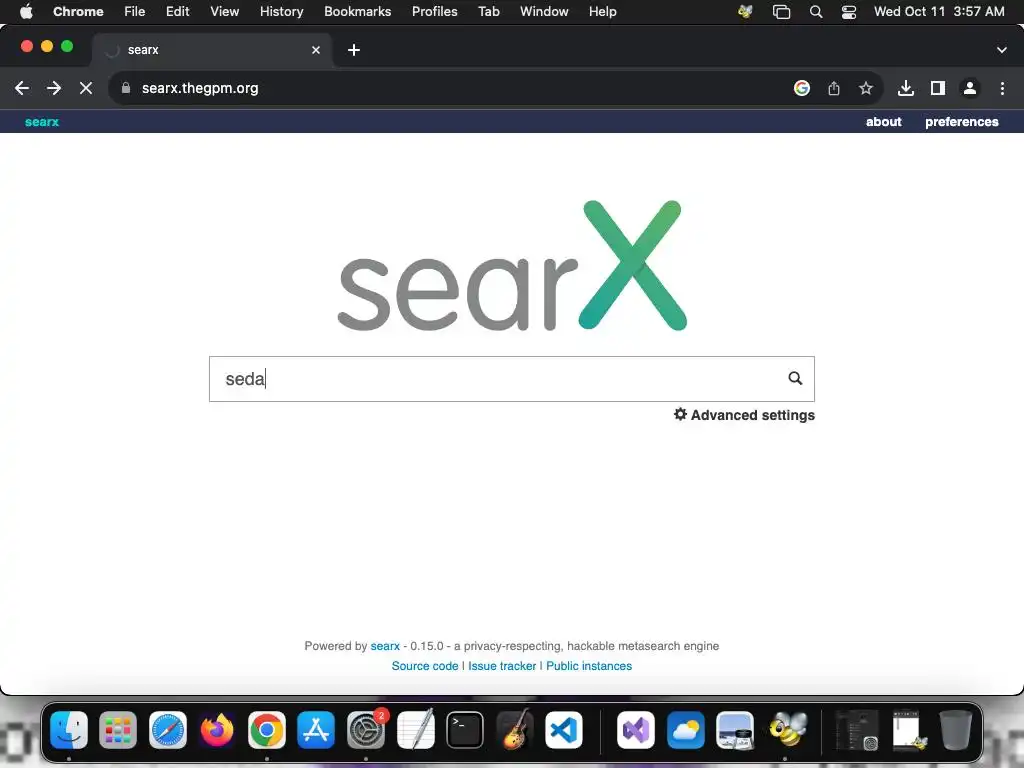Open the Edit menu
The image size is (1024, 768).
[178, 12]
